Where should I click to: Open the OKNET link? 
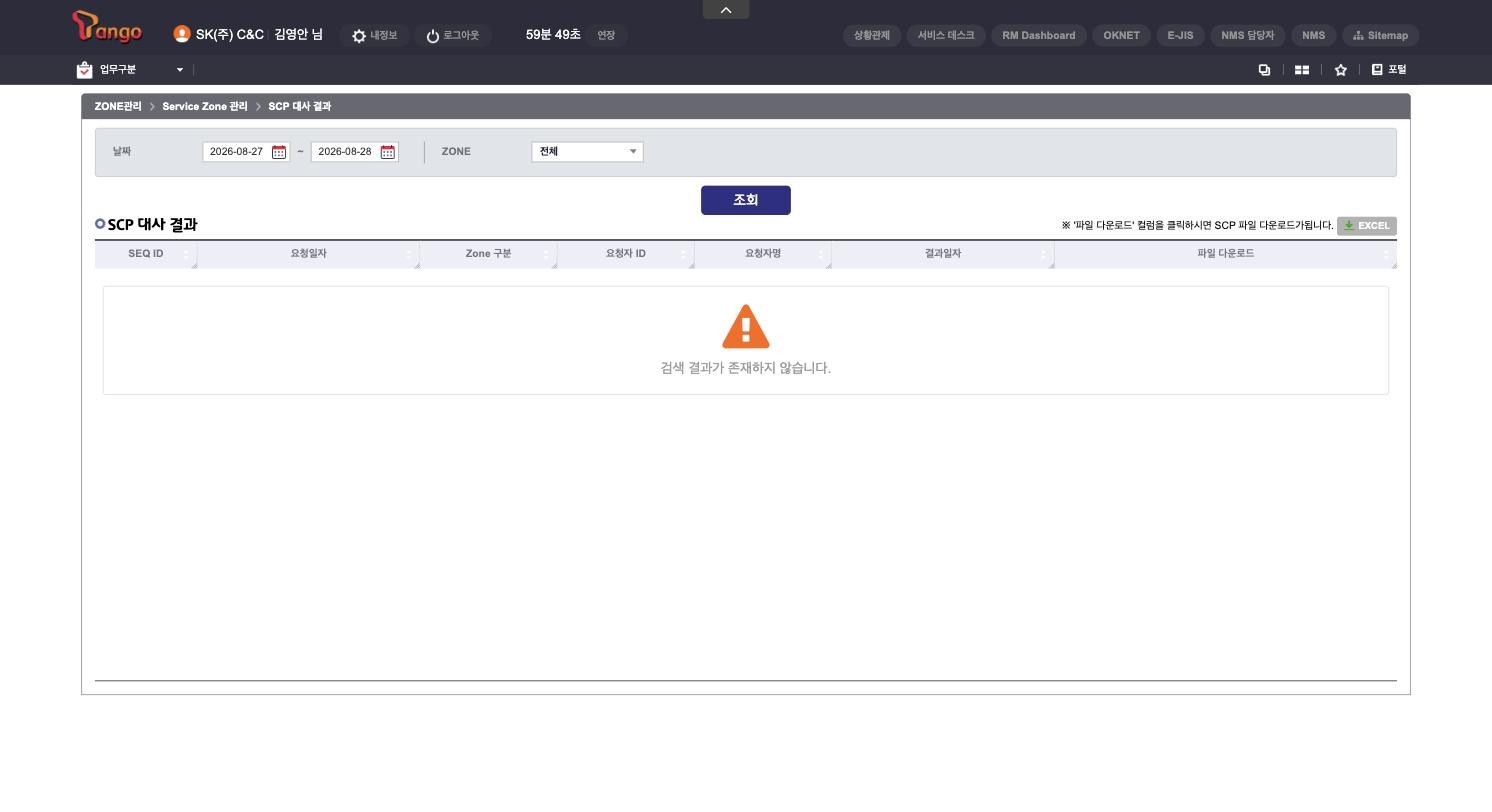pyautogui.click(x=1122, y=35)
